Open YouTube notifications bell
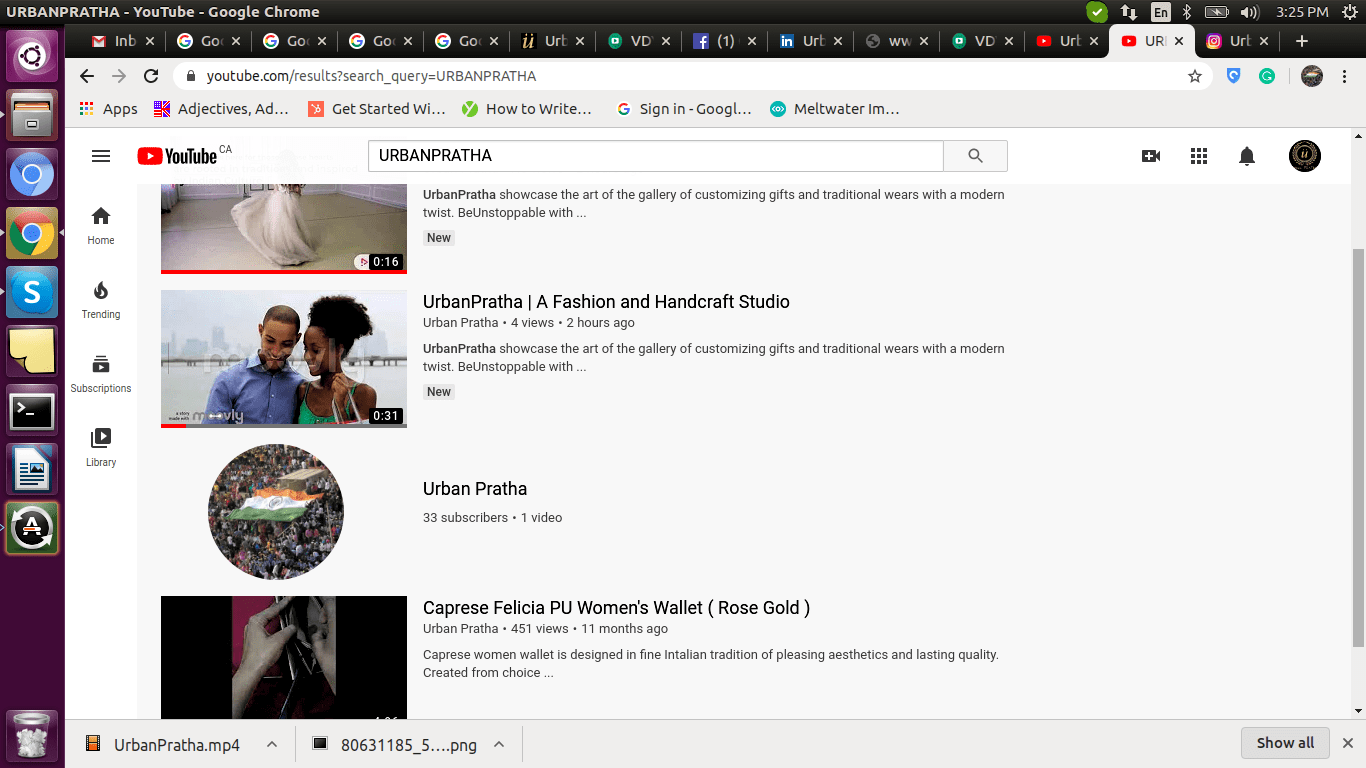This screenshot has height=768, width=1366. [x=1247, y=156]
